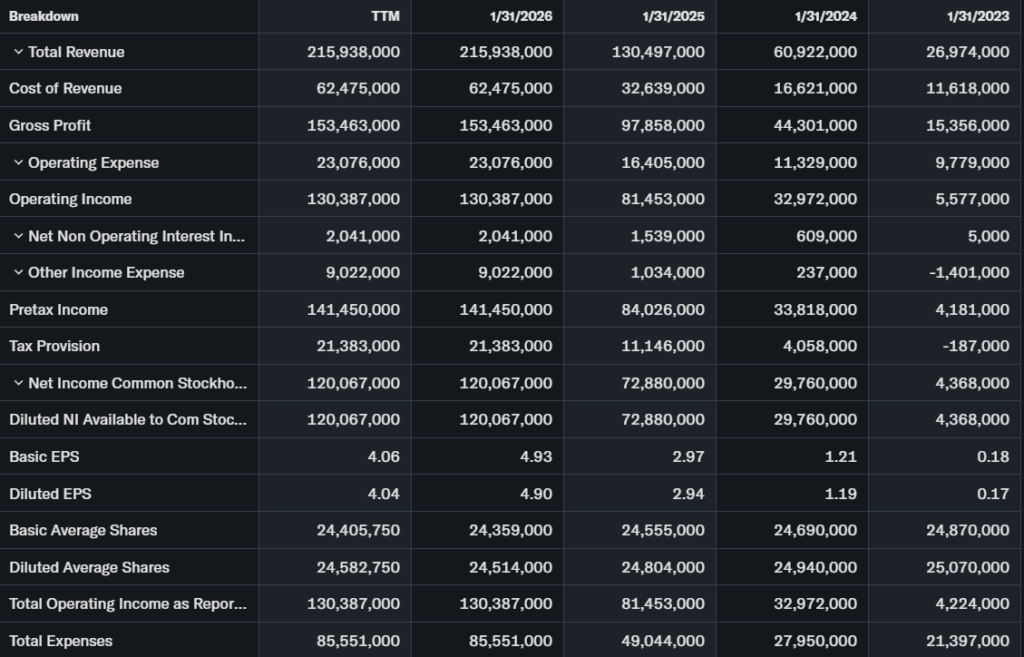Select the Tax Provision row label
Image resolution: width=1024 pixels, height=657 pixels.
pos(54,346)
